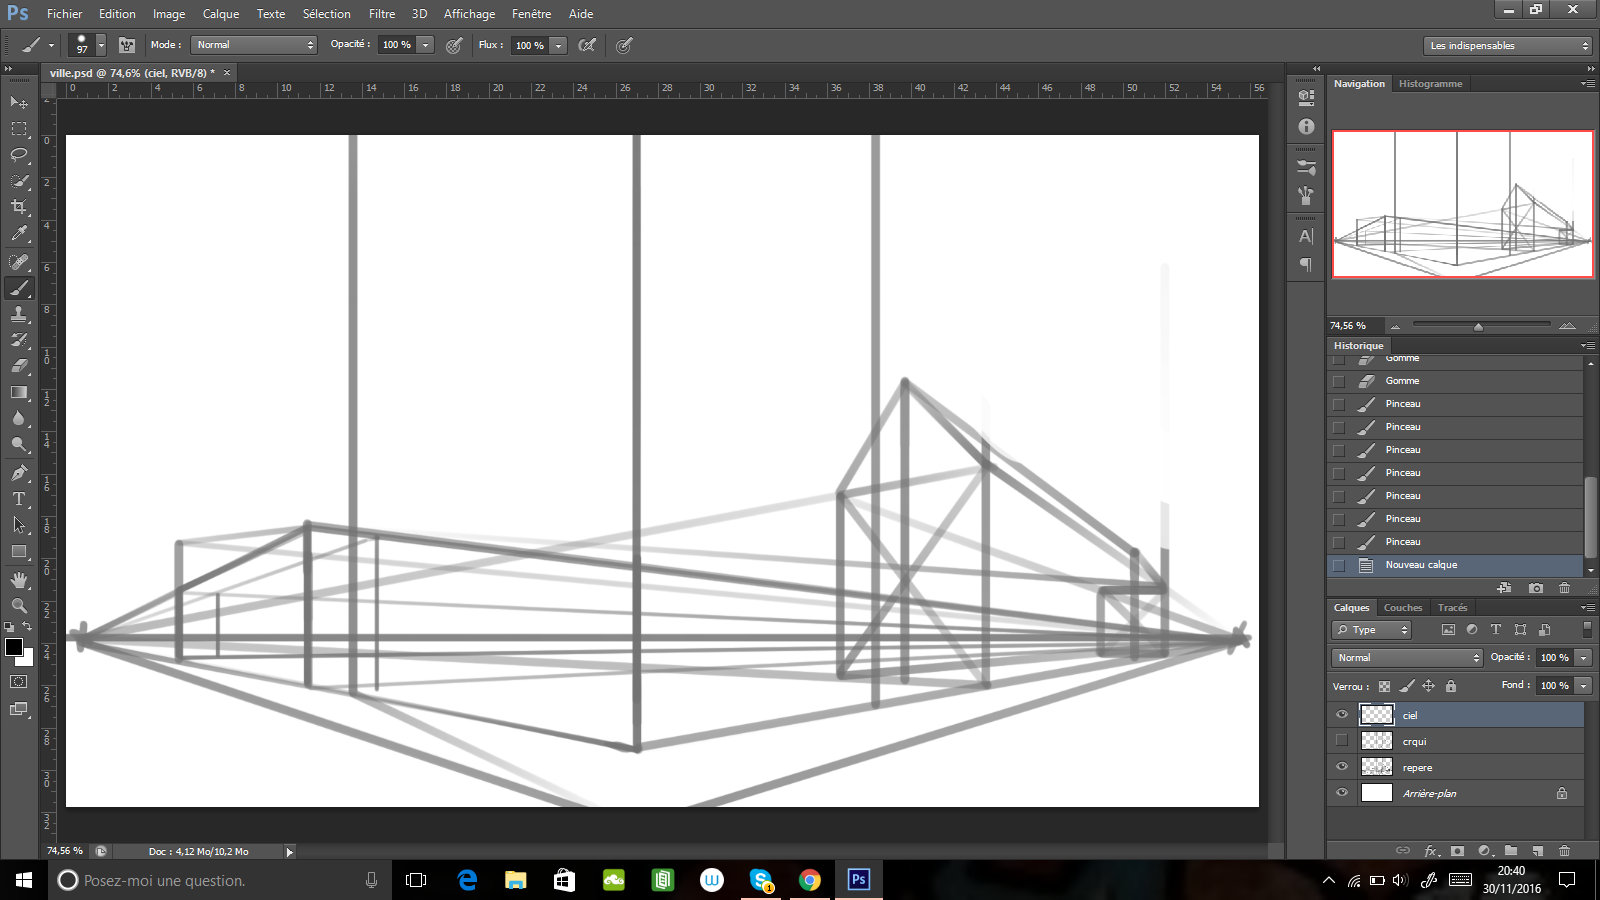Delete selected layer using trash button
The image size is (1600, 900).
click(x=1565, y=851)
